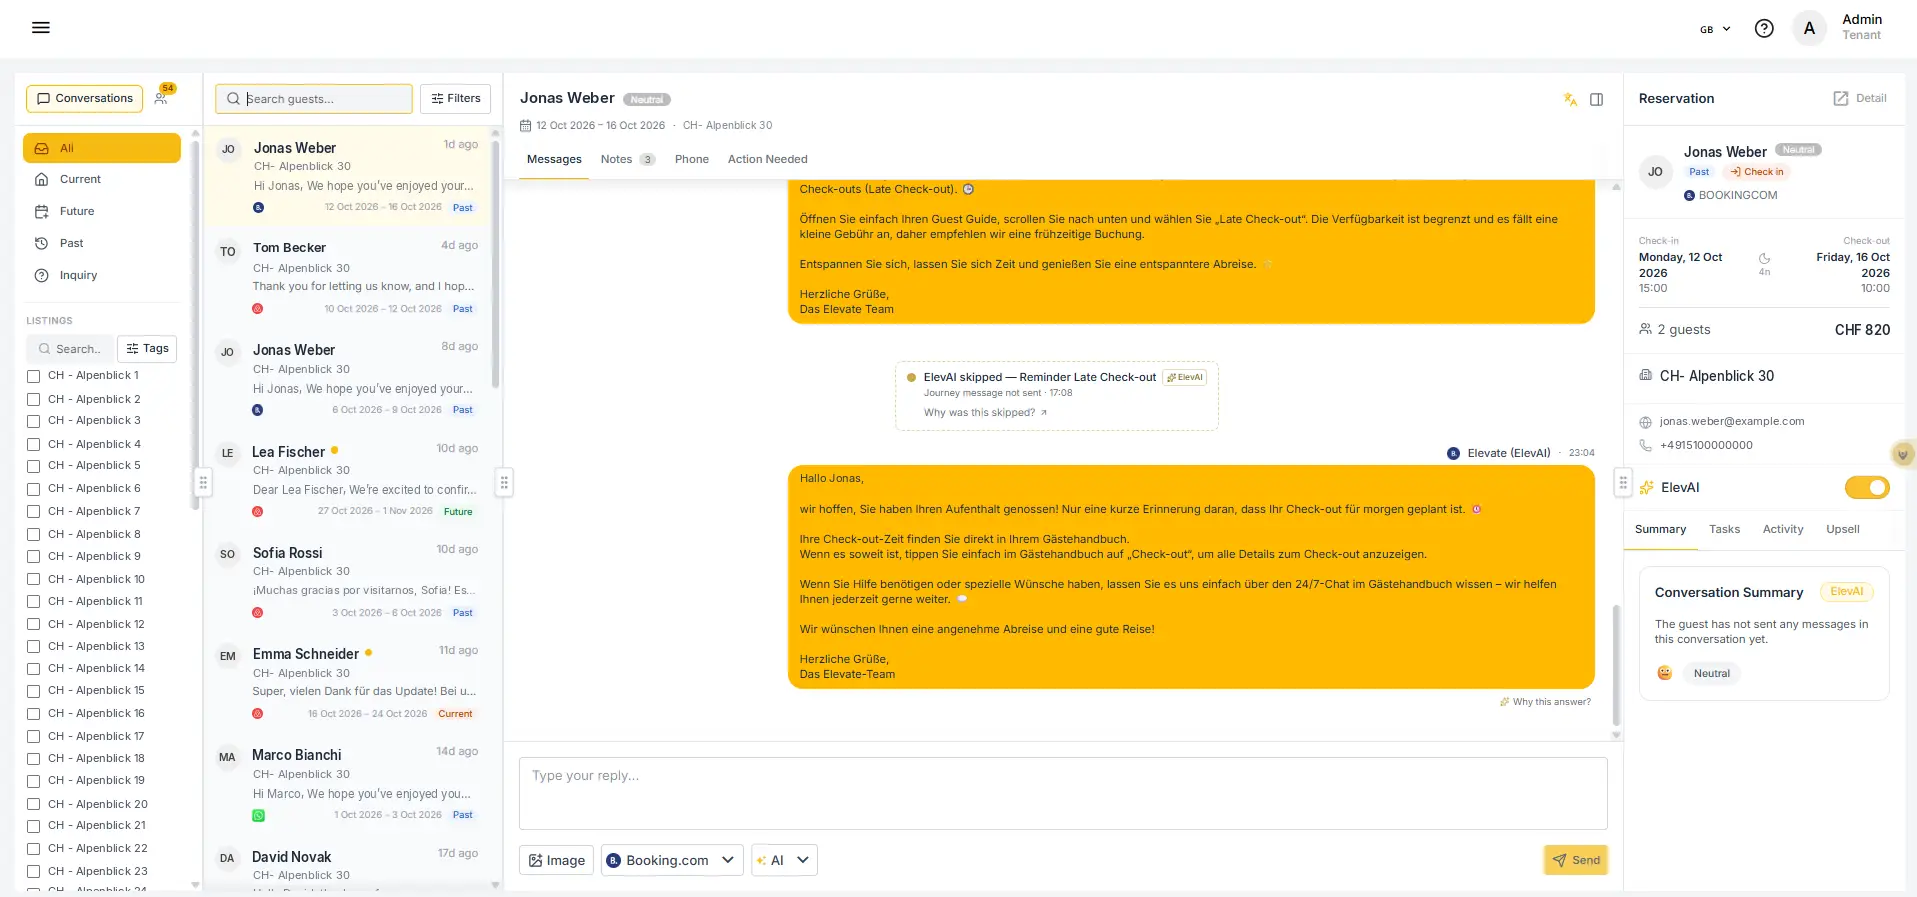This screenshot has width=1917, height=897.
Task: Send the reply message
Action: point(1576,860)
